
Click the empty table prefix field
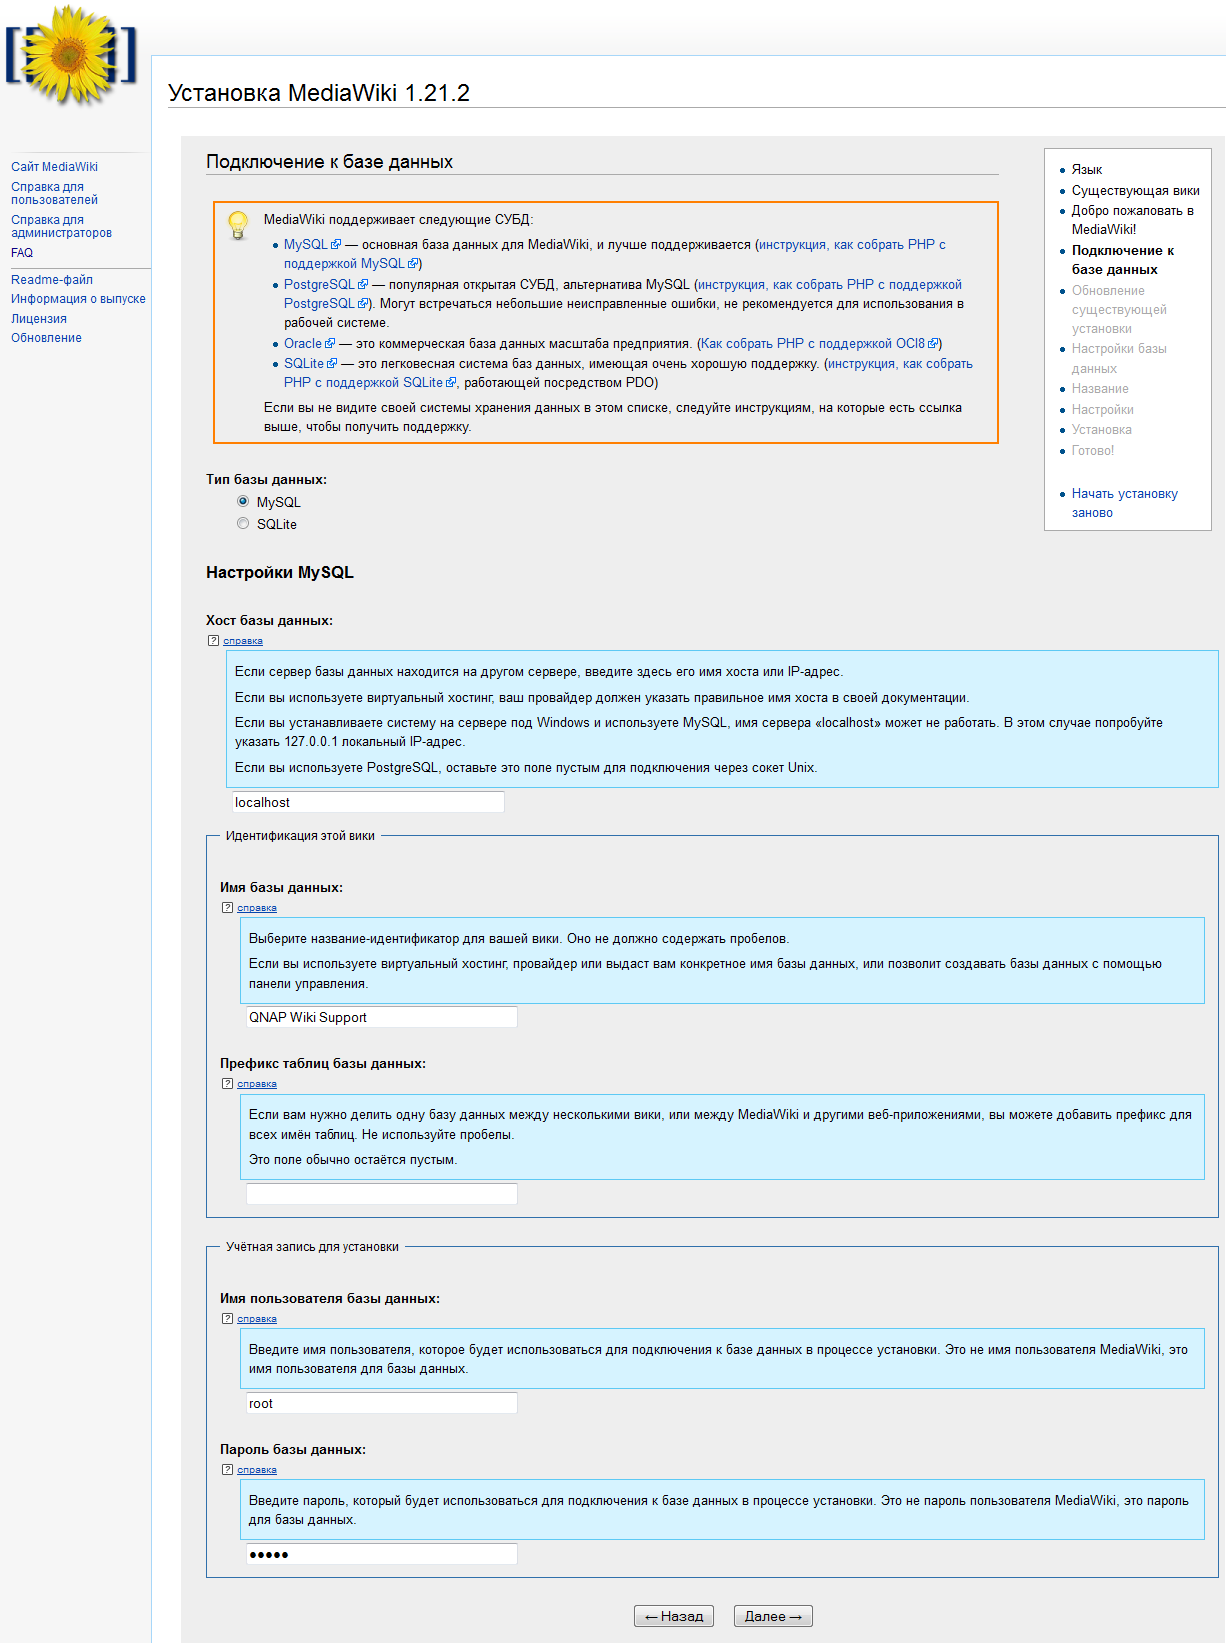(382, 1193)
